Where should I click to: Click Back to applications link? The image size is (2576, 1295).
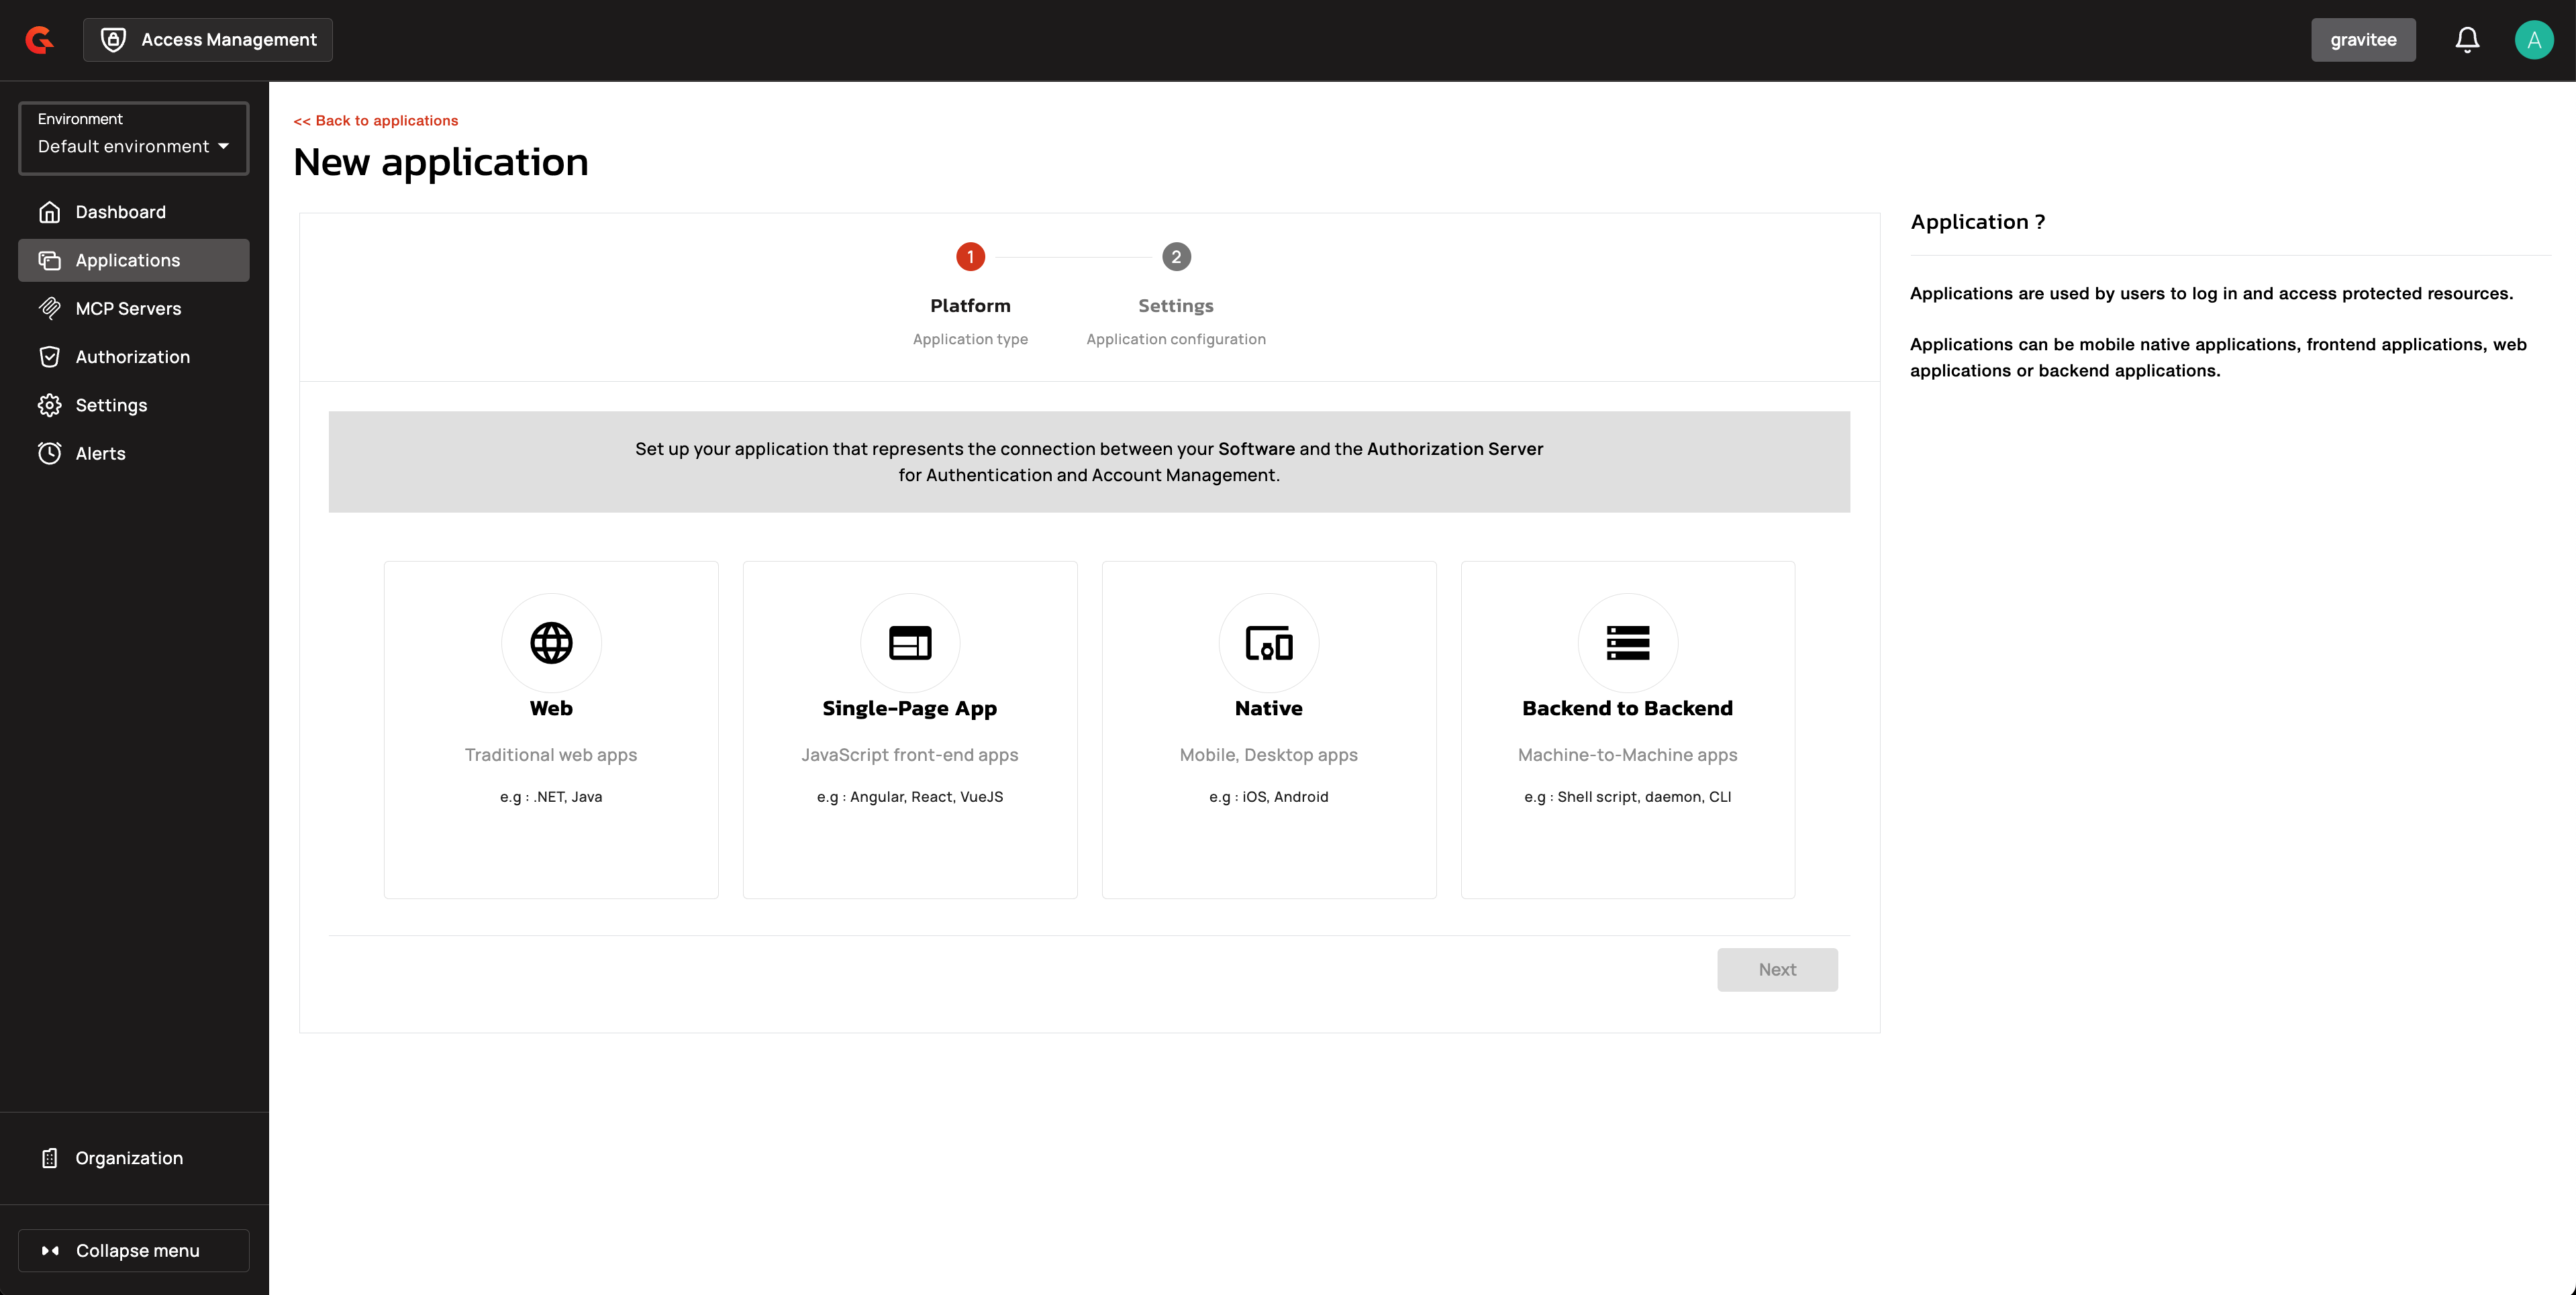[375, 120]
